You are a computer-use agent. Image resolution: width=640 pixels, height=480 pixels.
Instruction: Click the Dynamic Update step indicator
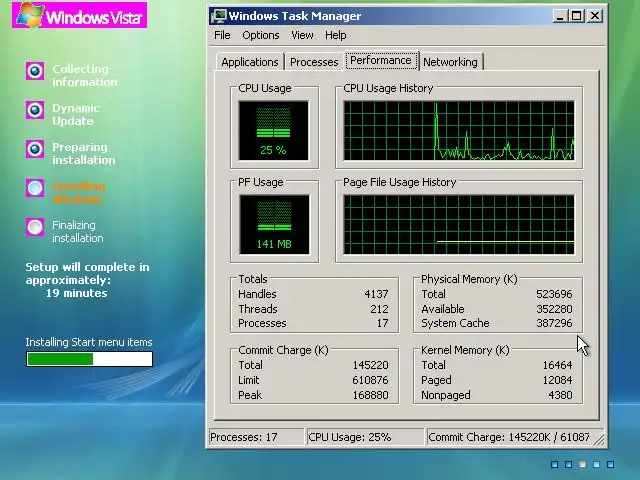point(35,110)
